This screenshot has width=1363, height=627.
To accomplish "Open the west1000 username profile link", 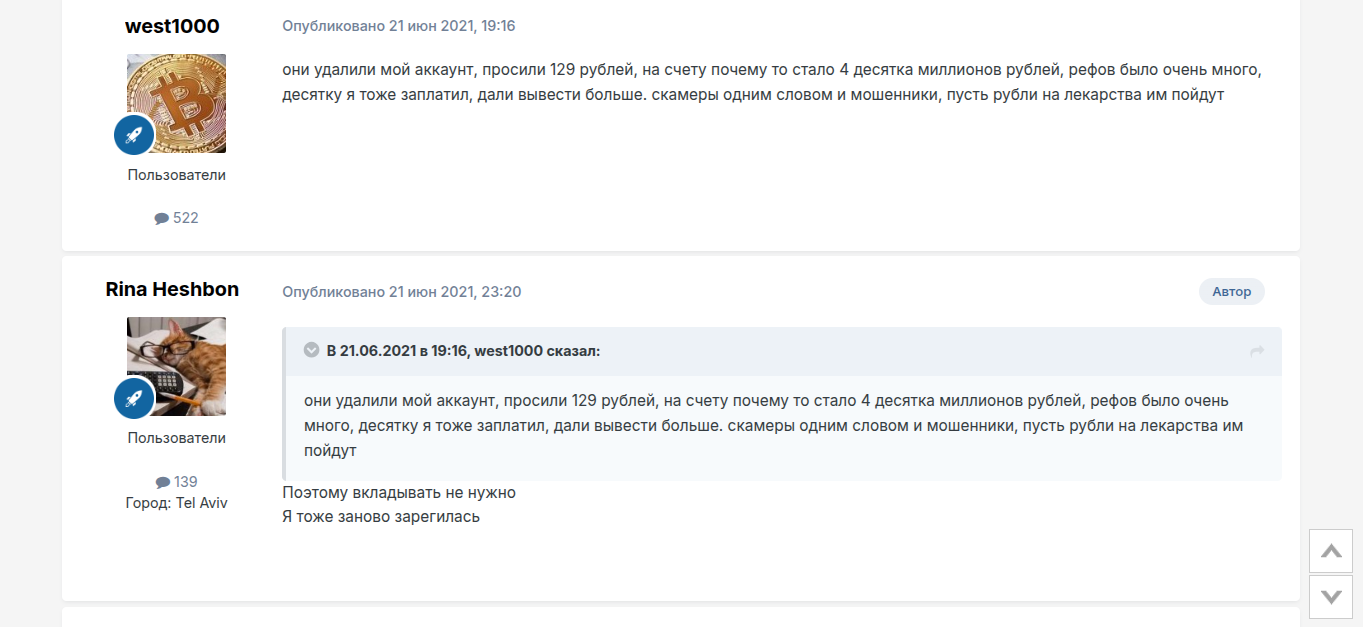I will 172,26.
